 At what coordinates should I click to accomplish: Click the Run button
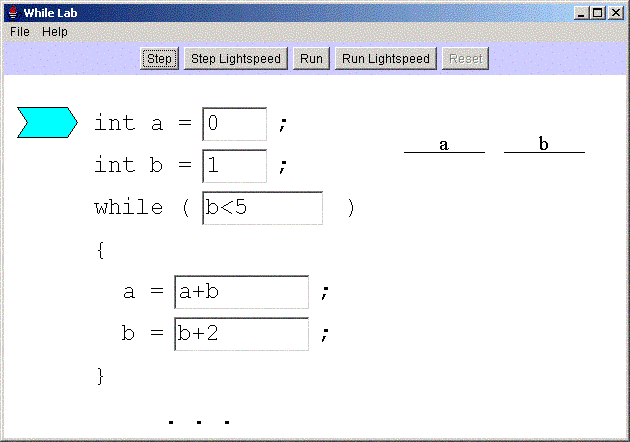311,58
